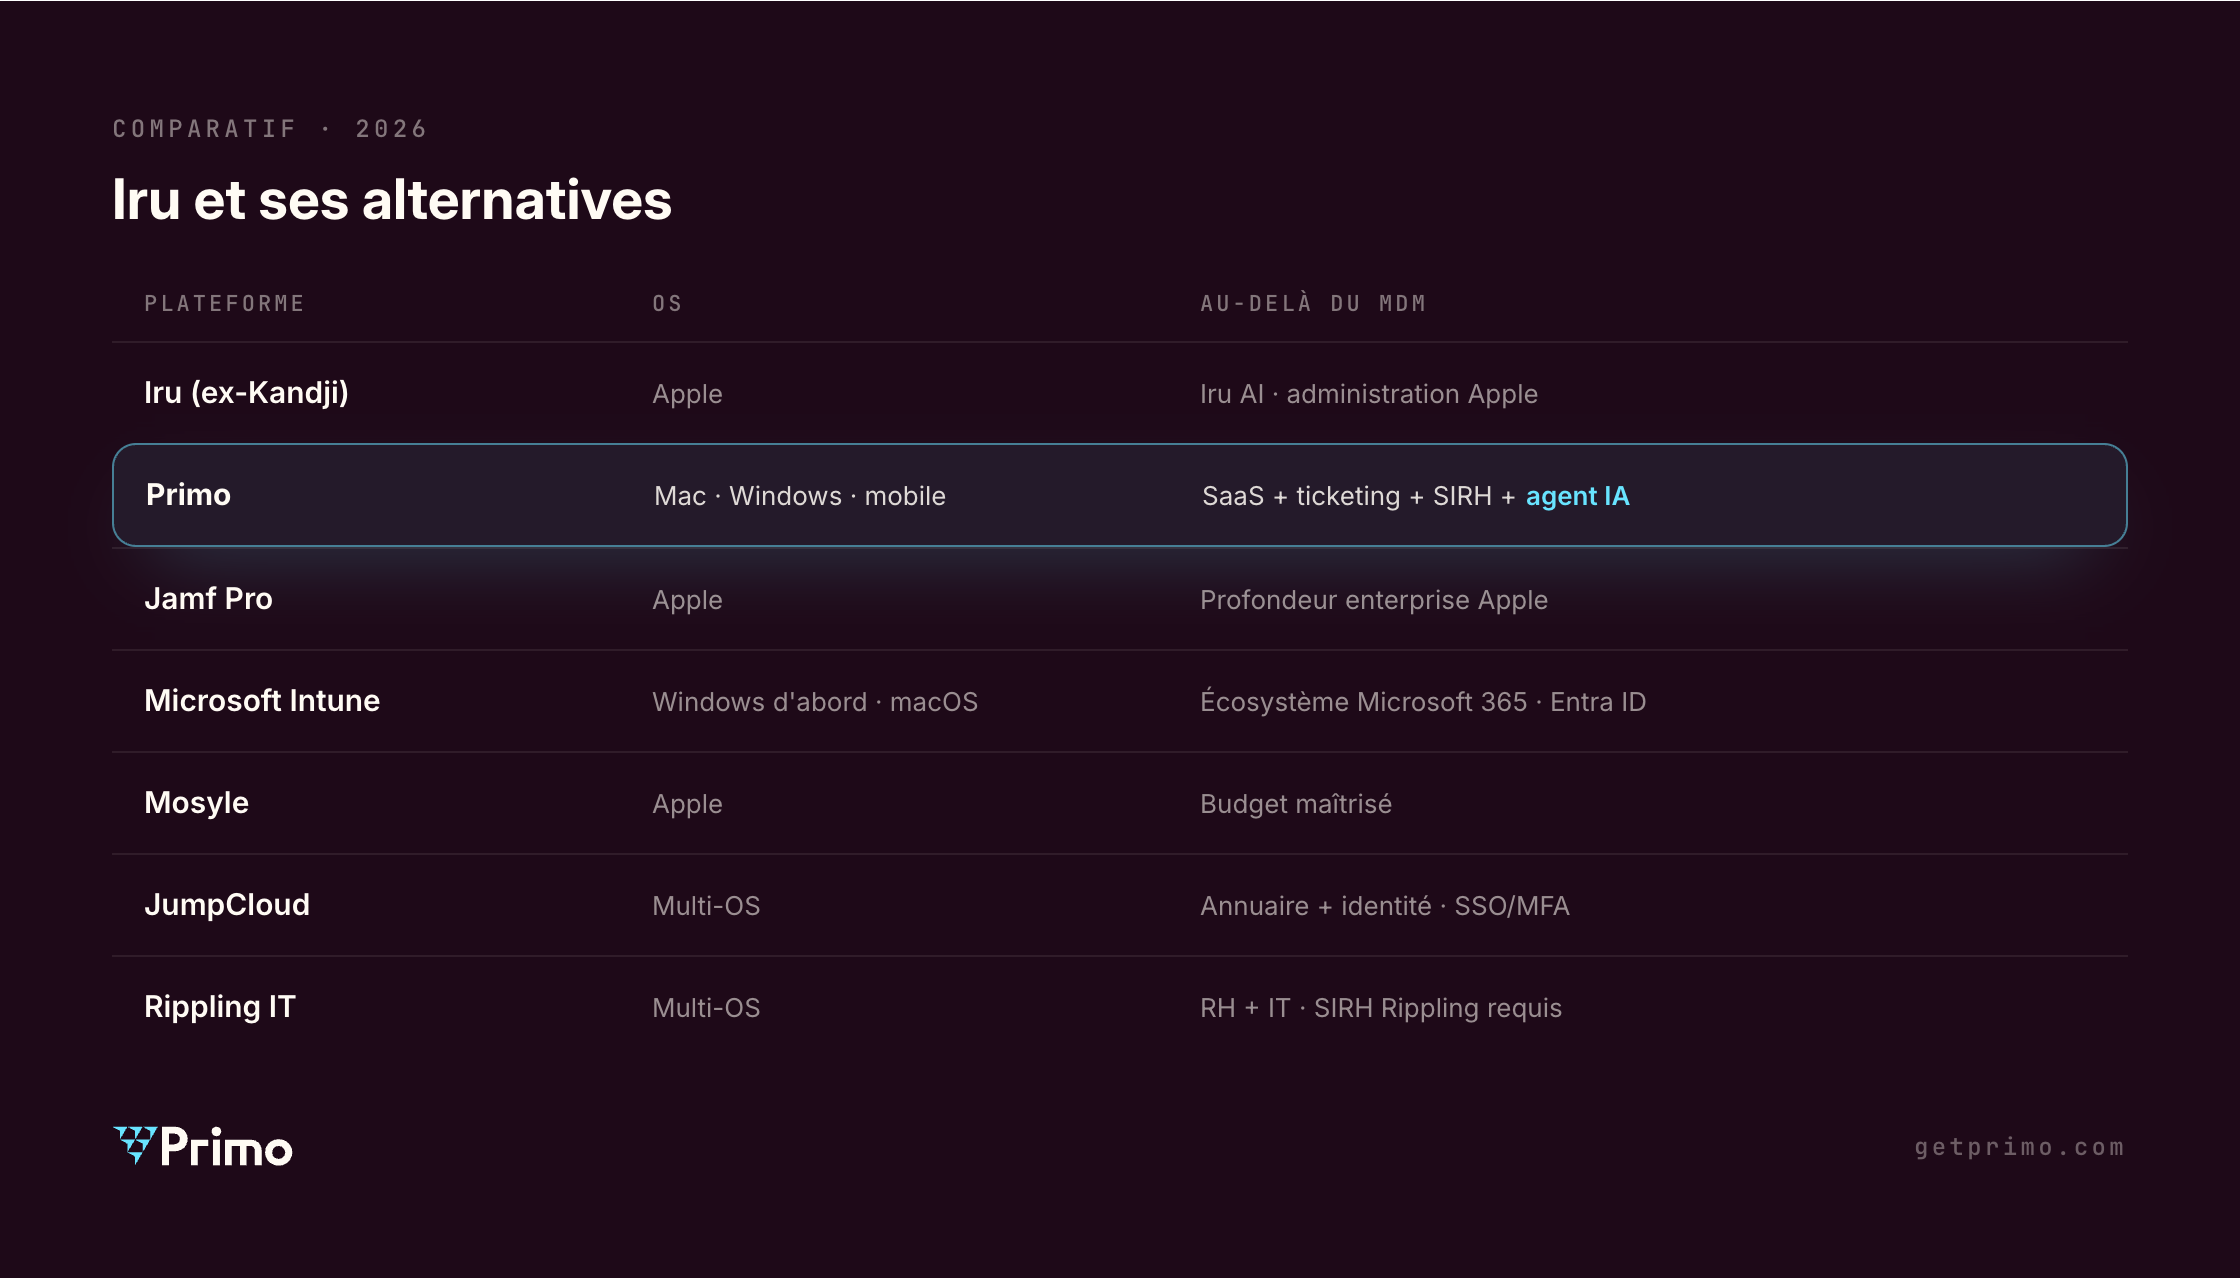Select the Mosyle platform name
This screenshot has width=2240, height=1278.
[196, 803]
